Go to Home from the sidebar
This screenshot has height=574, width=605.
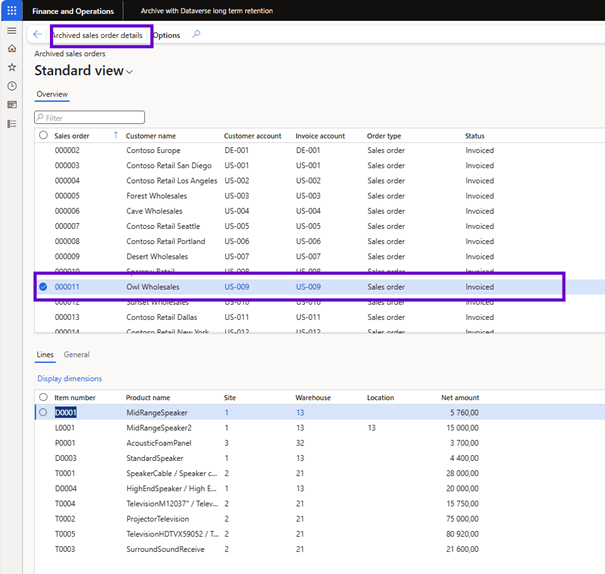(12, 48)
